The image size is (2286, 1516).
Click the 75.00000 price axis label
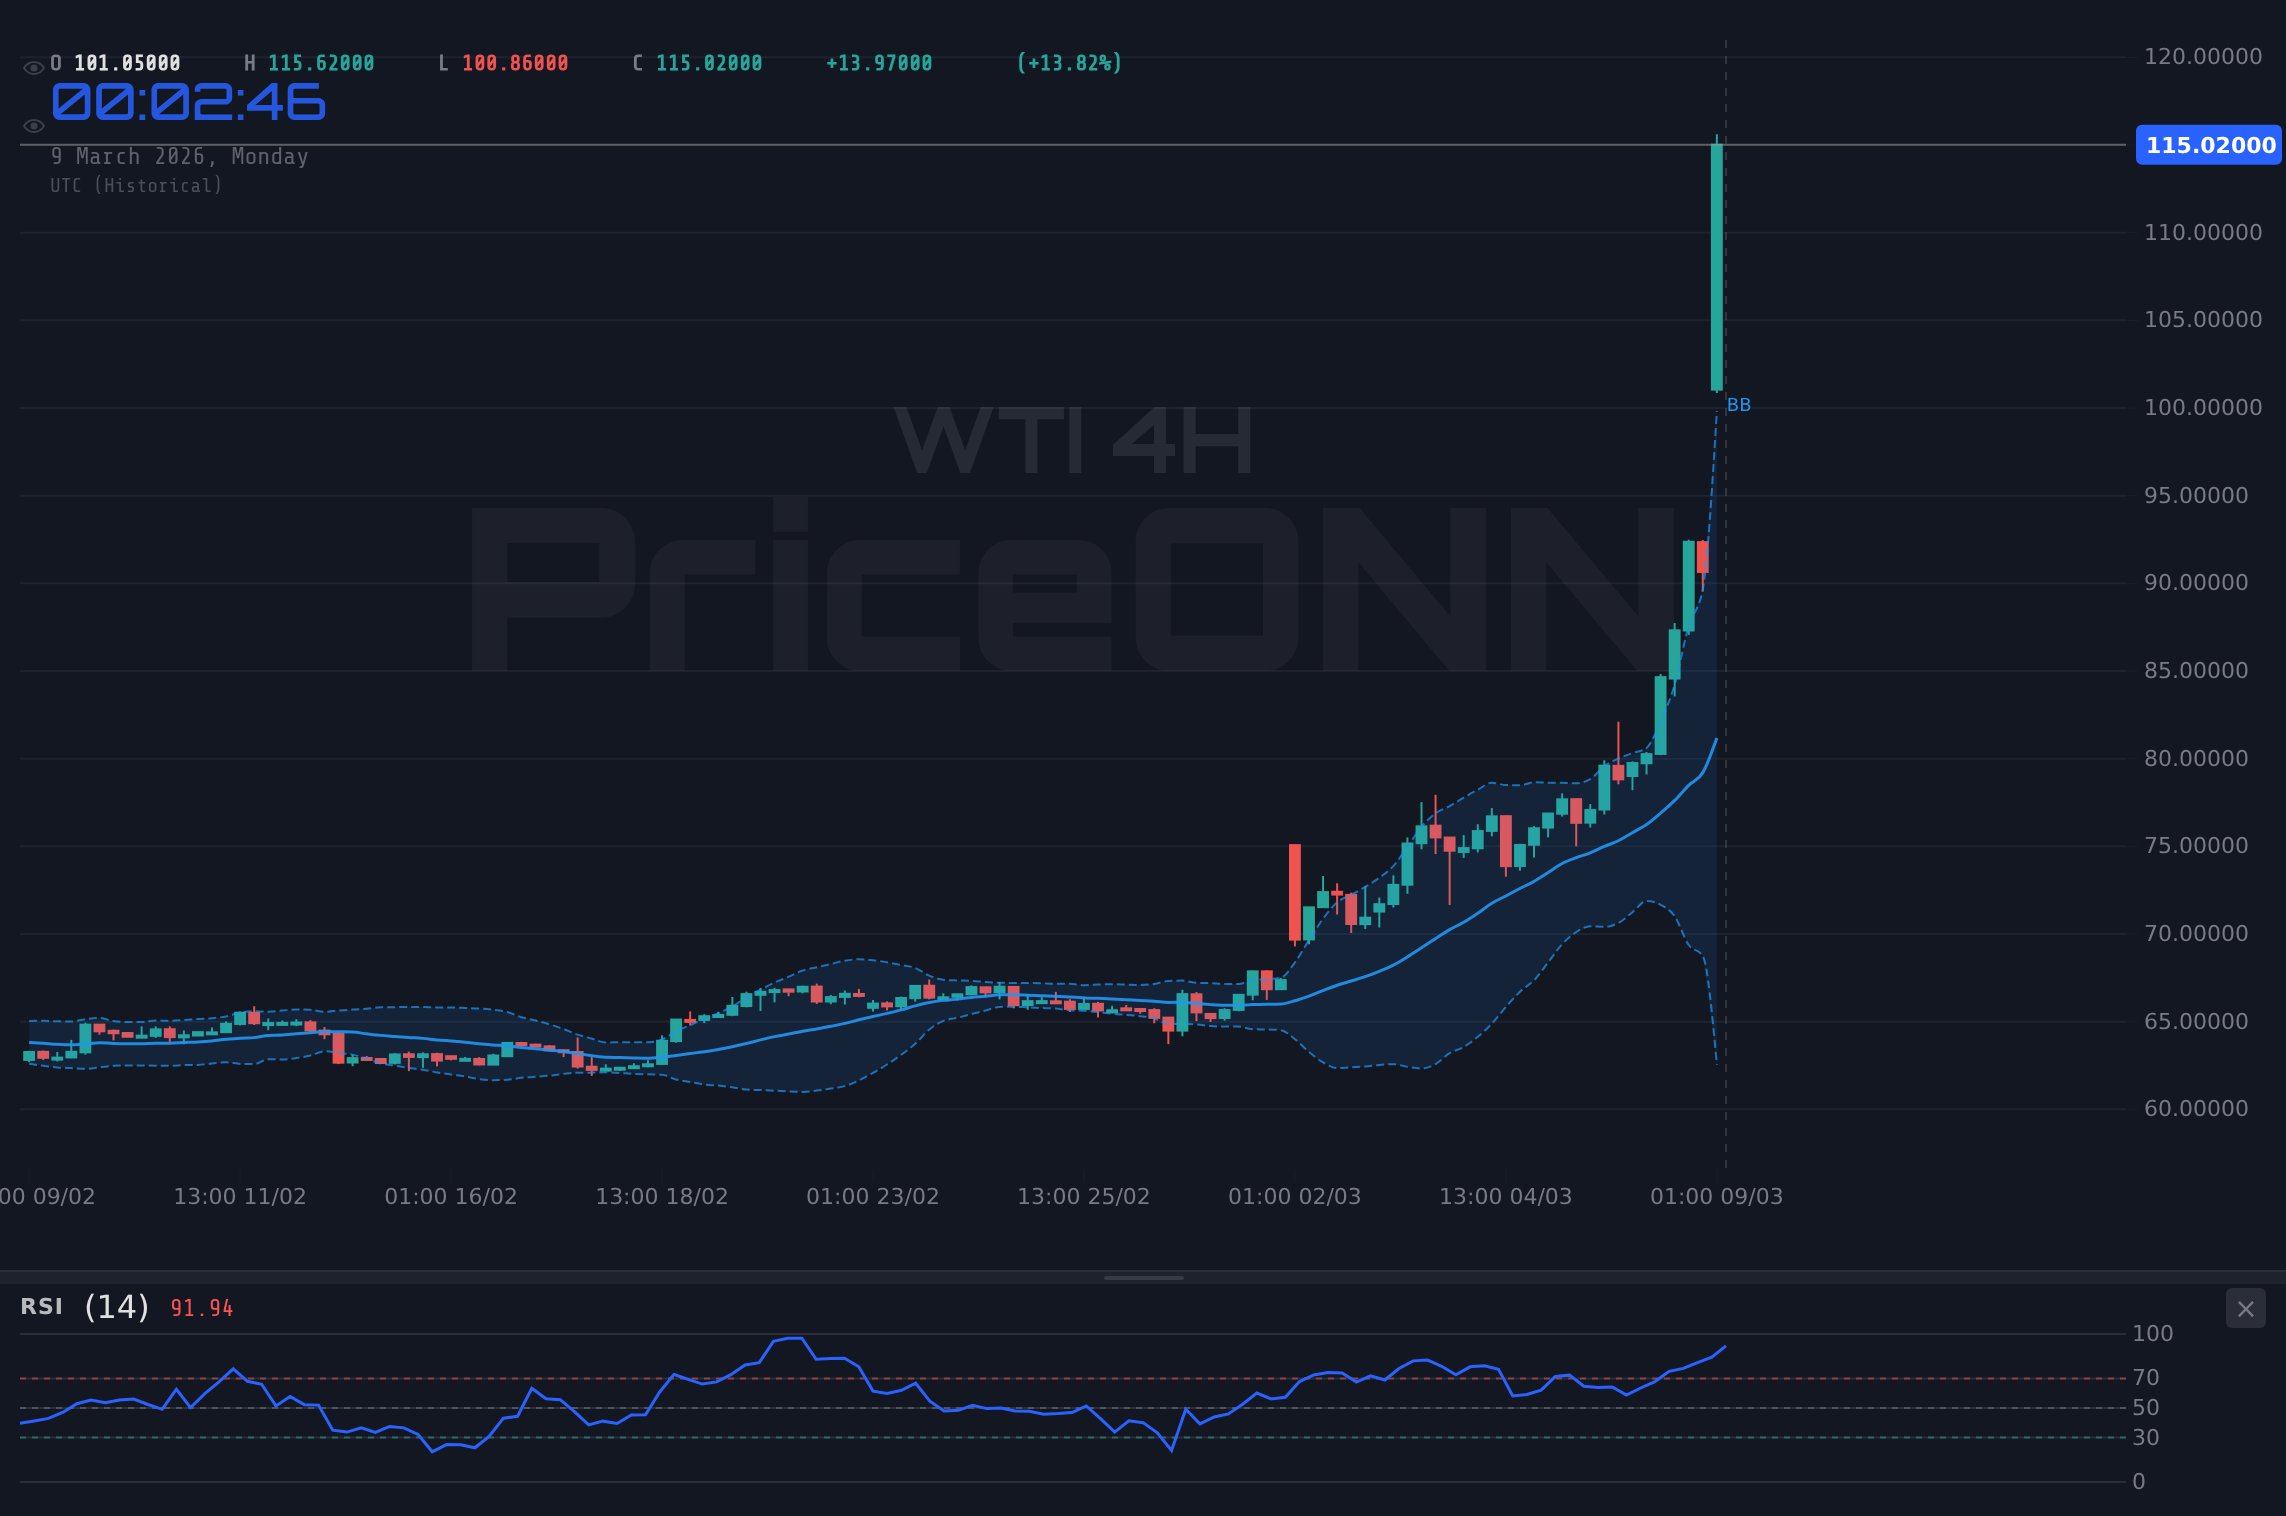pyautogui.click(x=2196, y=846)
